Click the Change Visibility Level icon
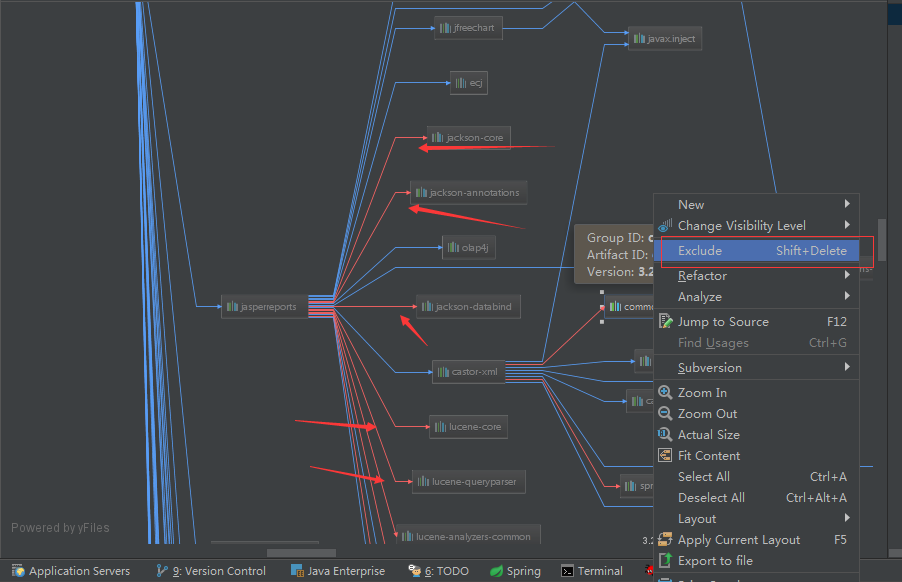The height and width of the screenshot is (582, 902). [x=665, y=226]
